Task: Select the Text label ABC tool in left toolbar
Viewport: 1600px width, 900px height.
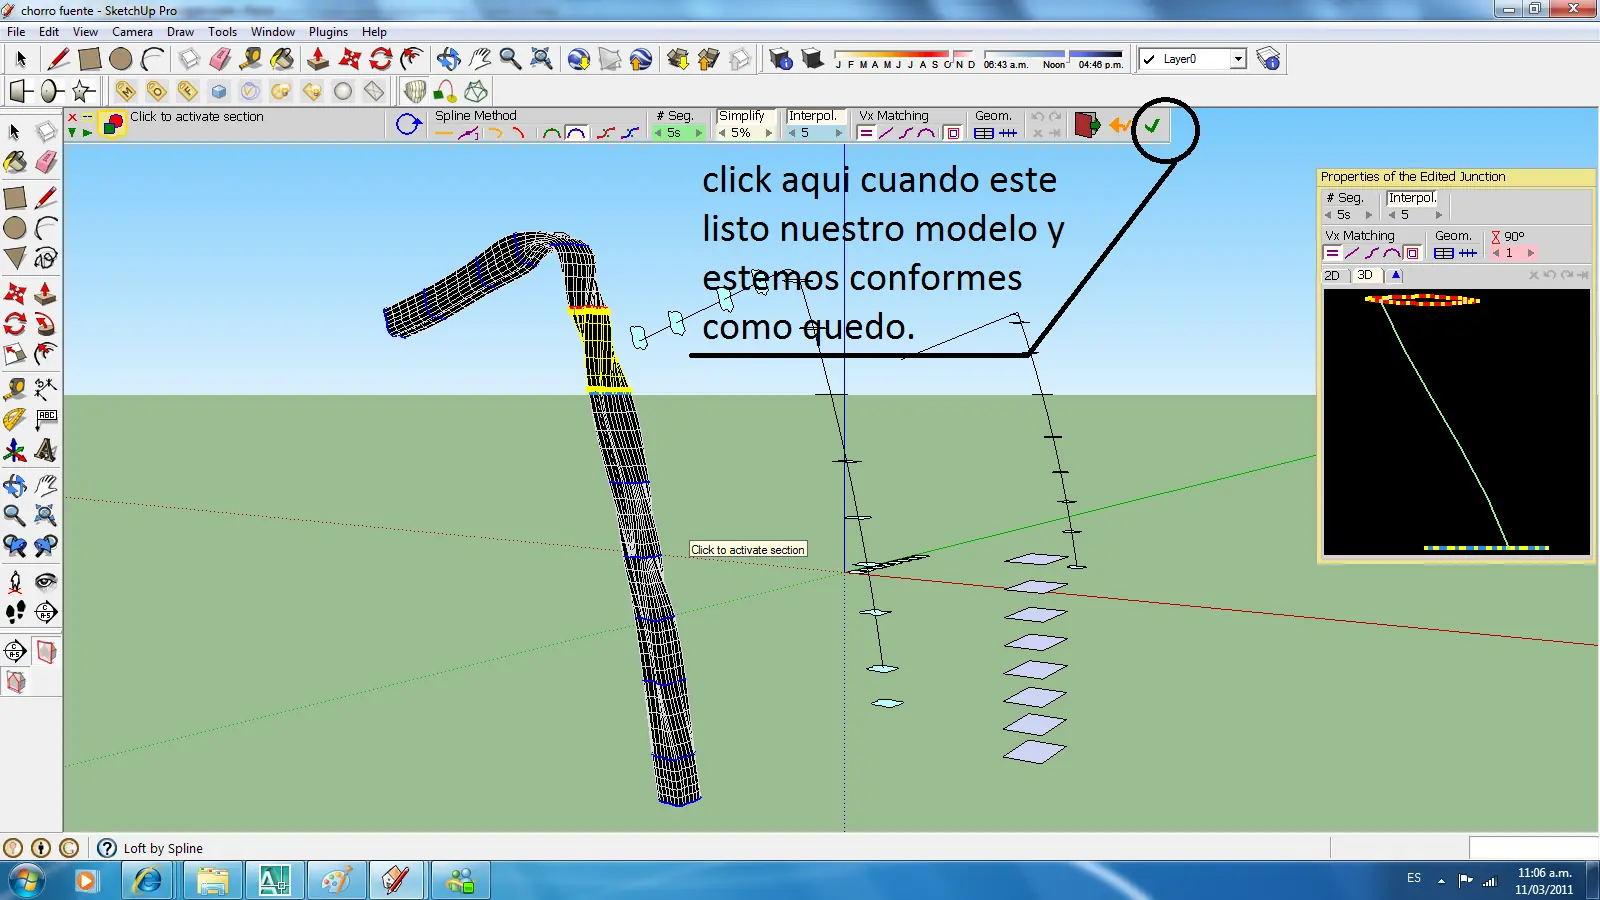Action: 46,419
